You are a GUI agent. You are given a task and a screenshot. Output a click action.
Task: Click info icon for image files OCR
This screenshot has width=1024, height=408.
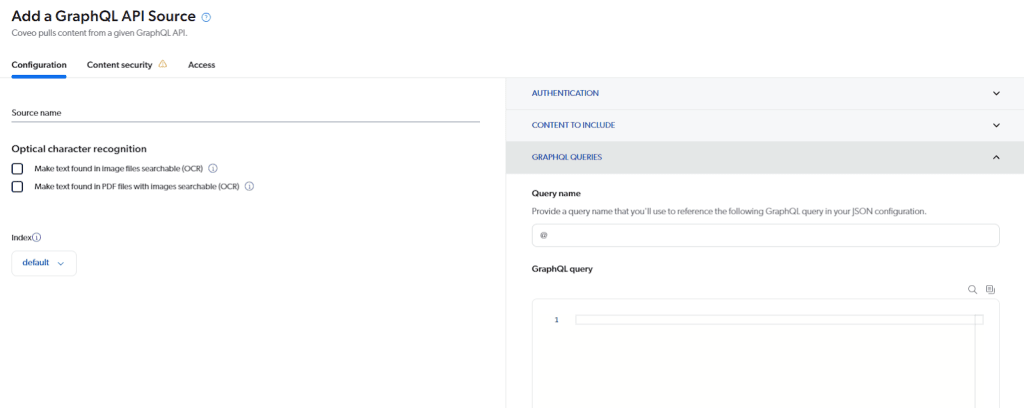(213, 169)
